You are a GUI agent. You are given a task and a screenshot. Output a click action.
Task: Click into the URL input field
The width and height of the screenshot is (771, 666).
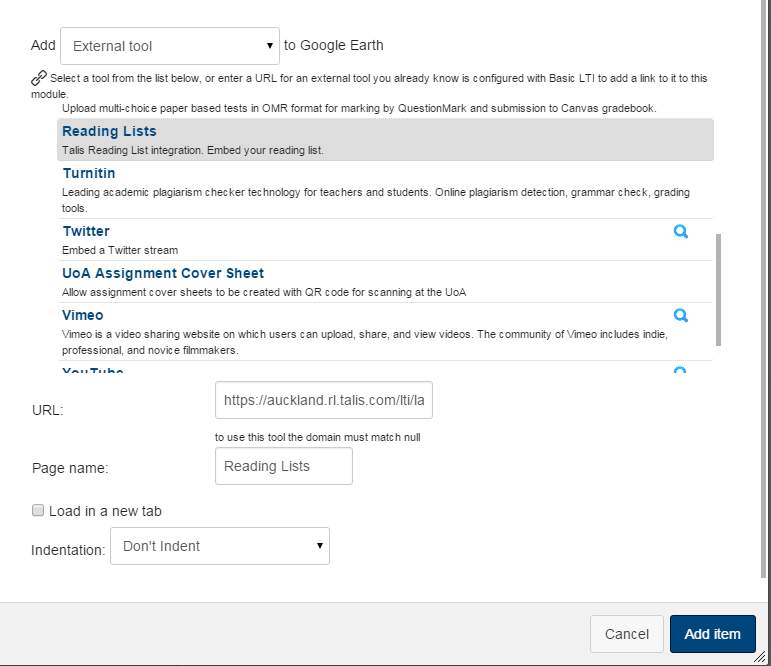pos(324,400)
